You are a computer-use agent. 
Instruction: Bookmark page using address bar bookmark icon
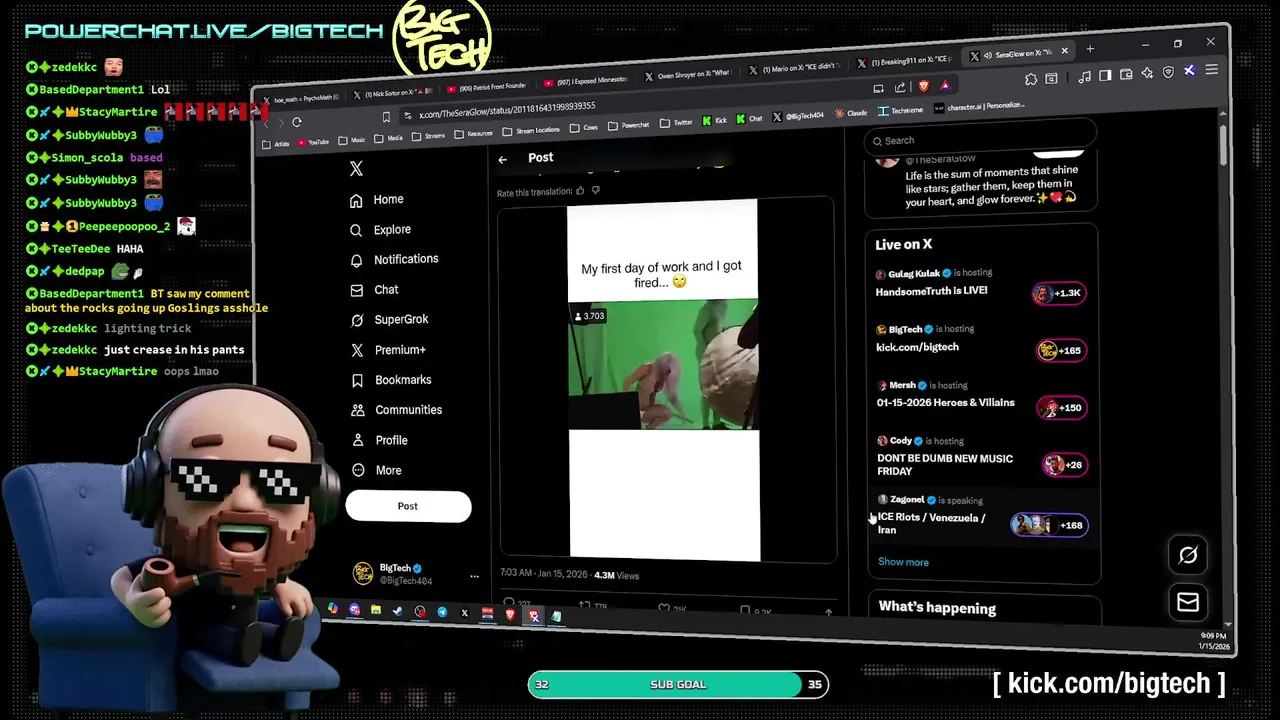pyautogui.click(x=386, y=117)
